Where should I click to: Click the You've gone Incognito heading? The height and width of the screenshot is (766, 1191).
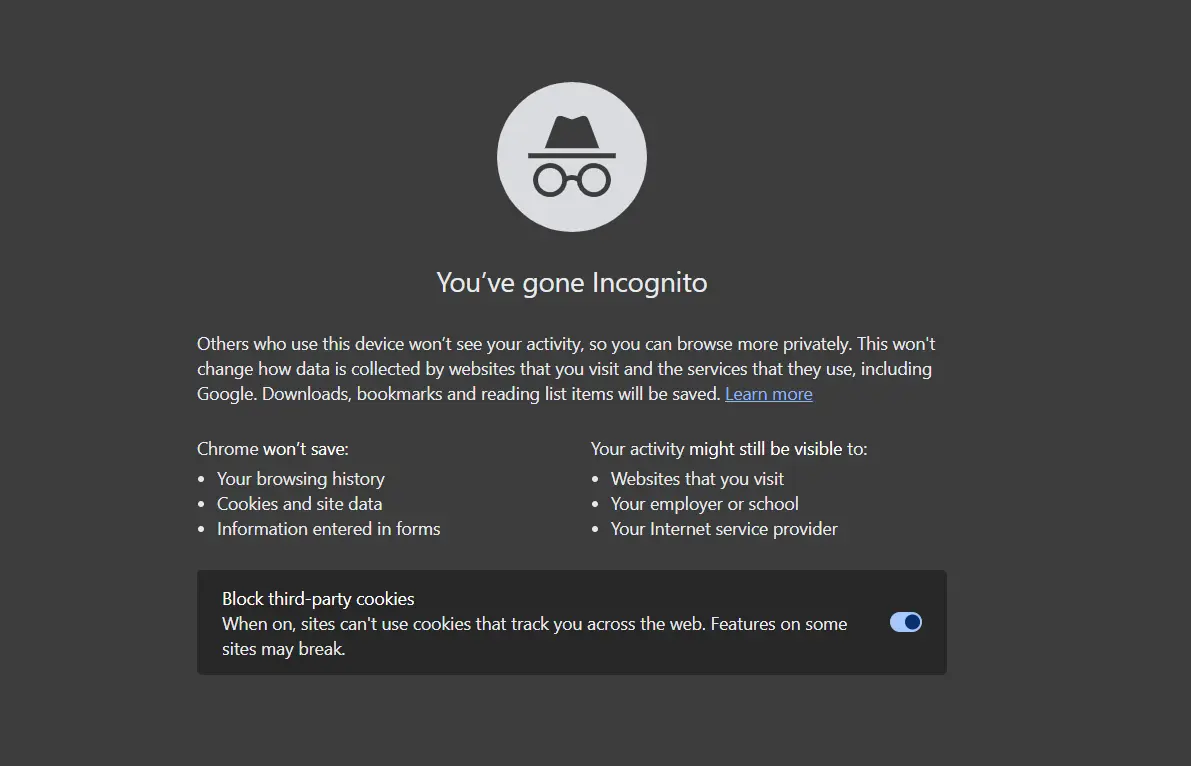click(571, 283)
